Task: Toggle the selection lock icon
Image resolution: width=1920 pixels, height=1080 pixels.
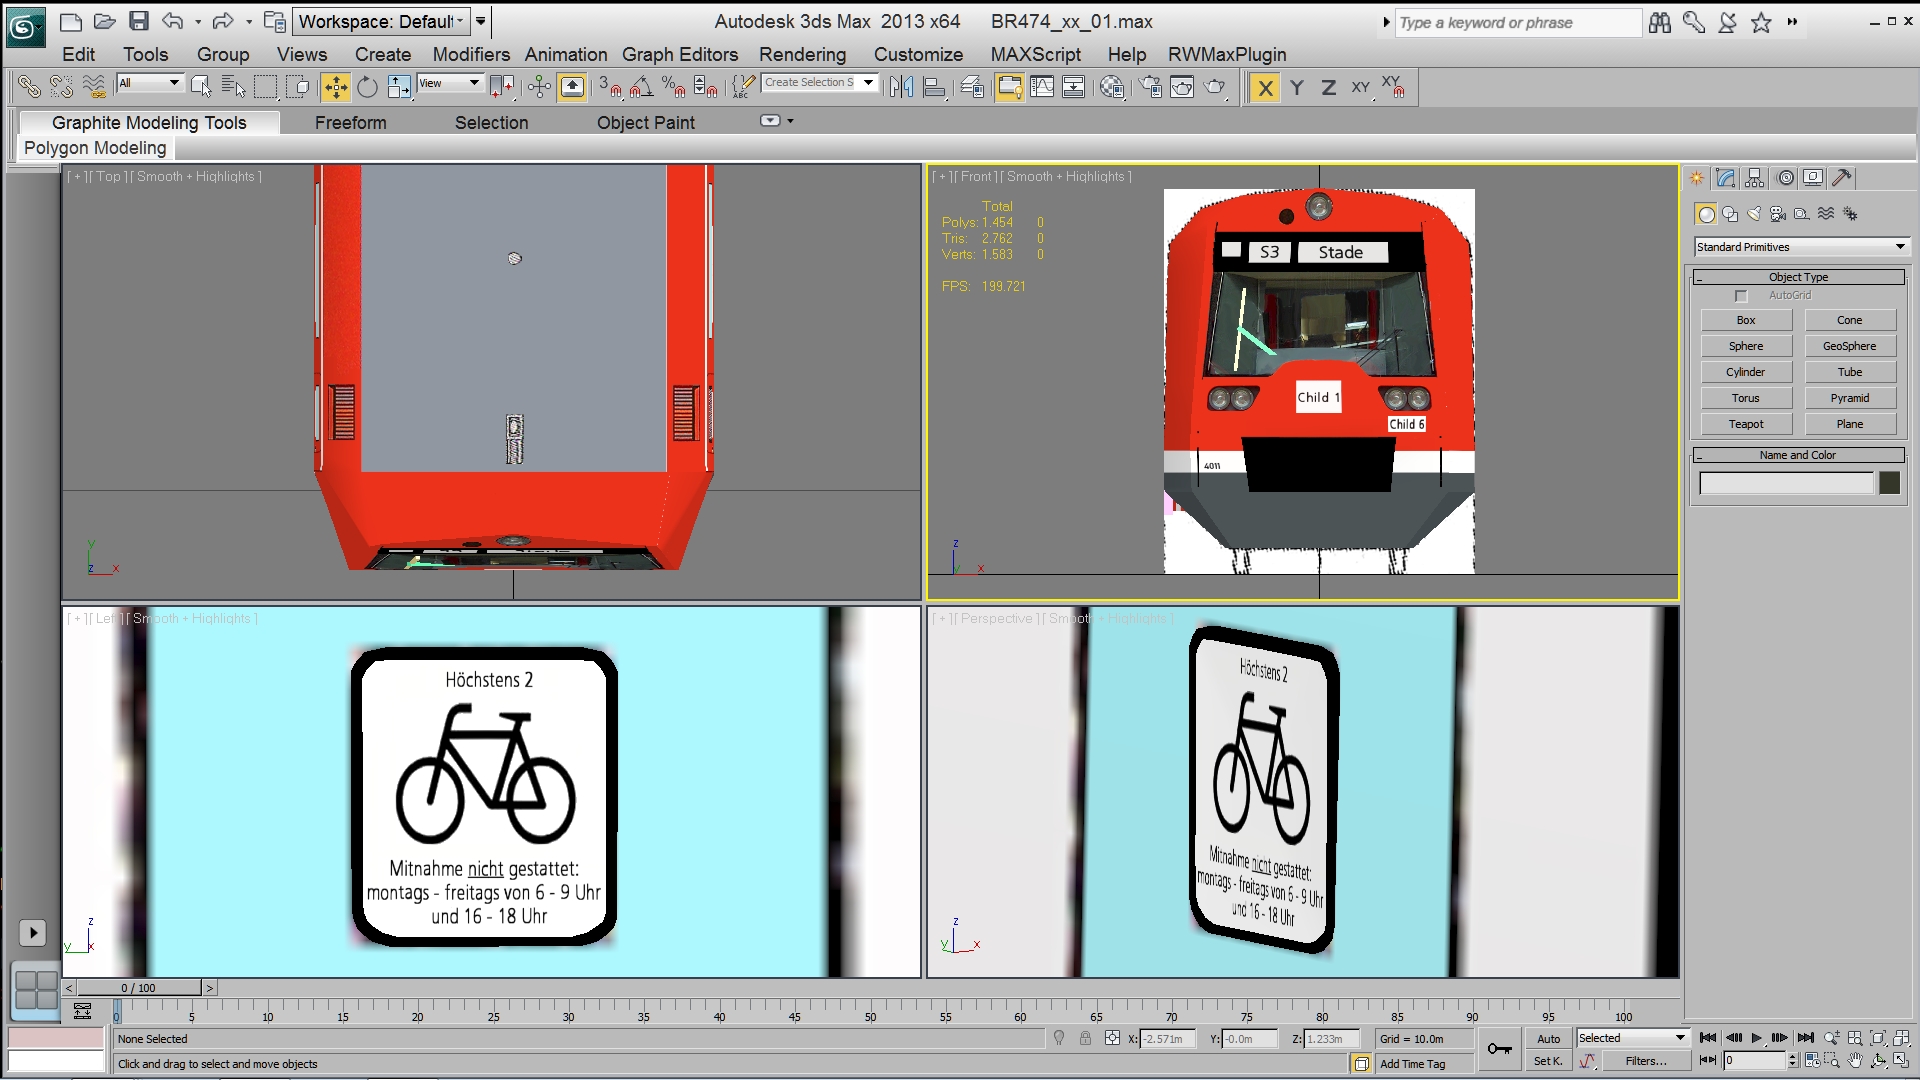Action: click(1085, 1039)
